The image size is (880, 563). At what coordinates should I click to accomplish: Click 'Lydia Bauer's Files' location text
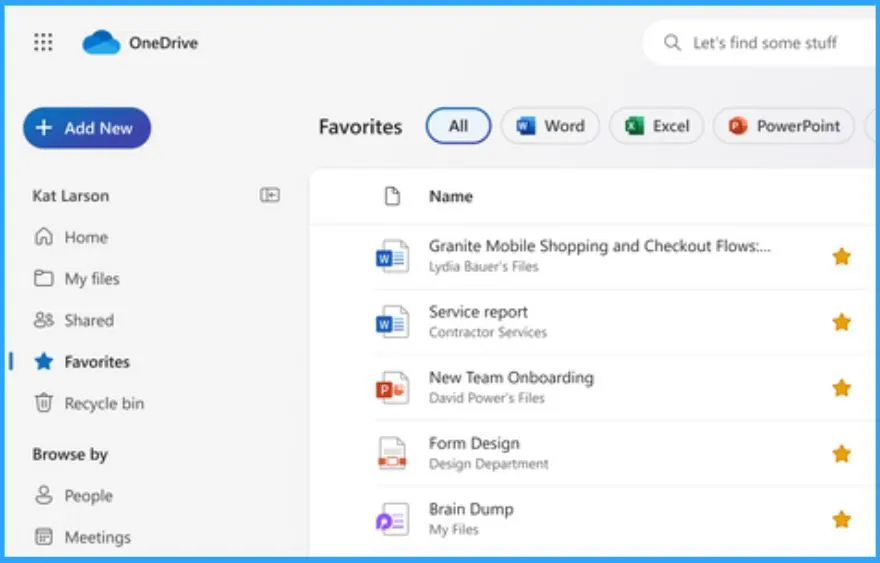point(483,267)
